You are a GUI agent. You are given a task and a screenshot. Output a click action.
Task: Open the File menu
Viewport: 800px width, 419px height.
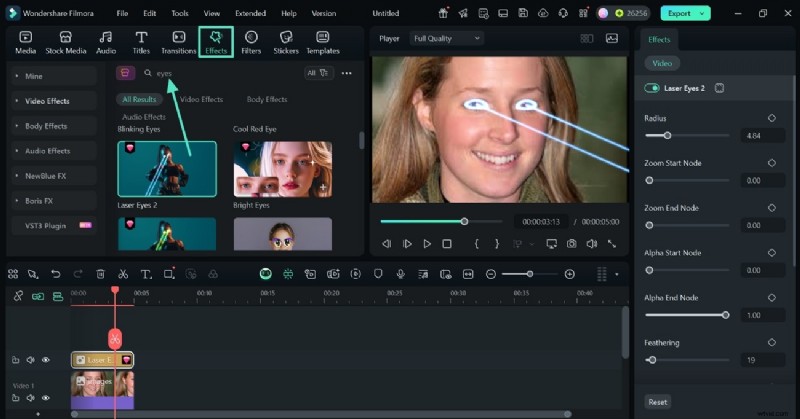tap(122, 13)
